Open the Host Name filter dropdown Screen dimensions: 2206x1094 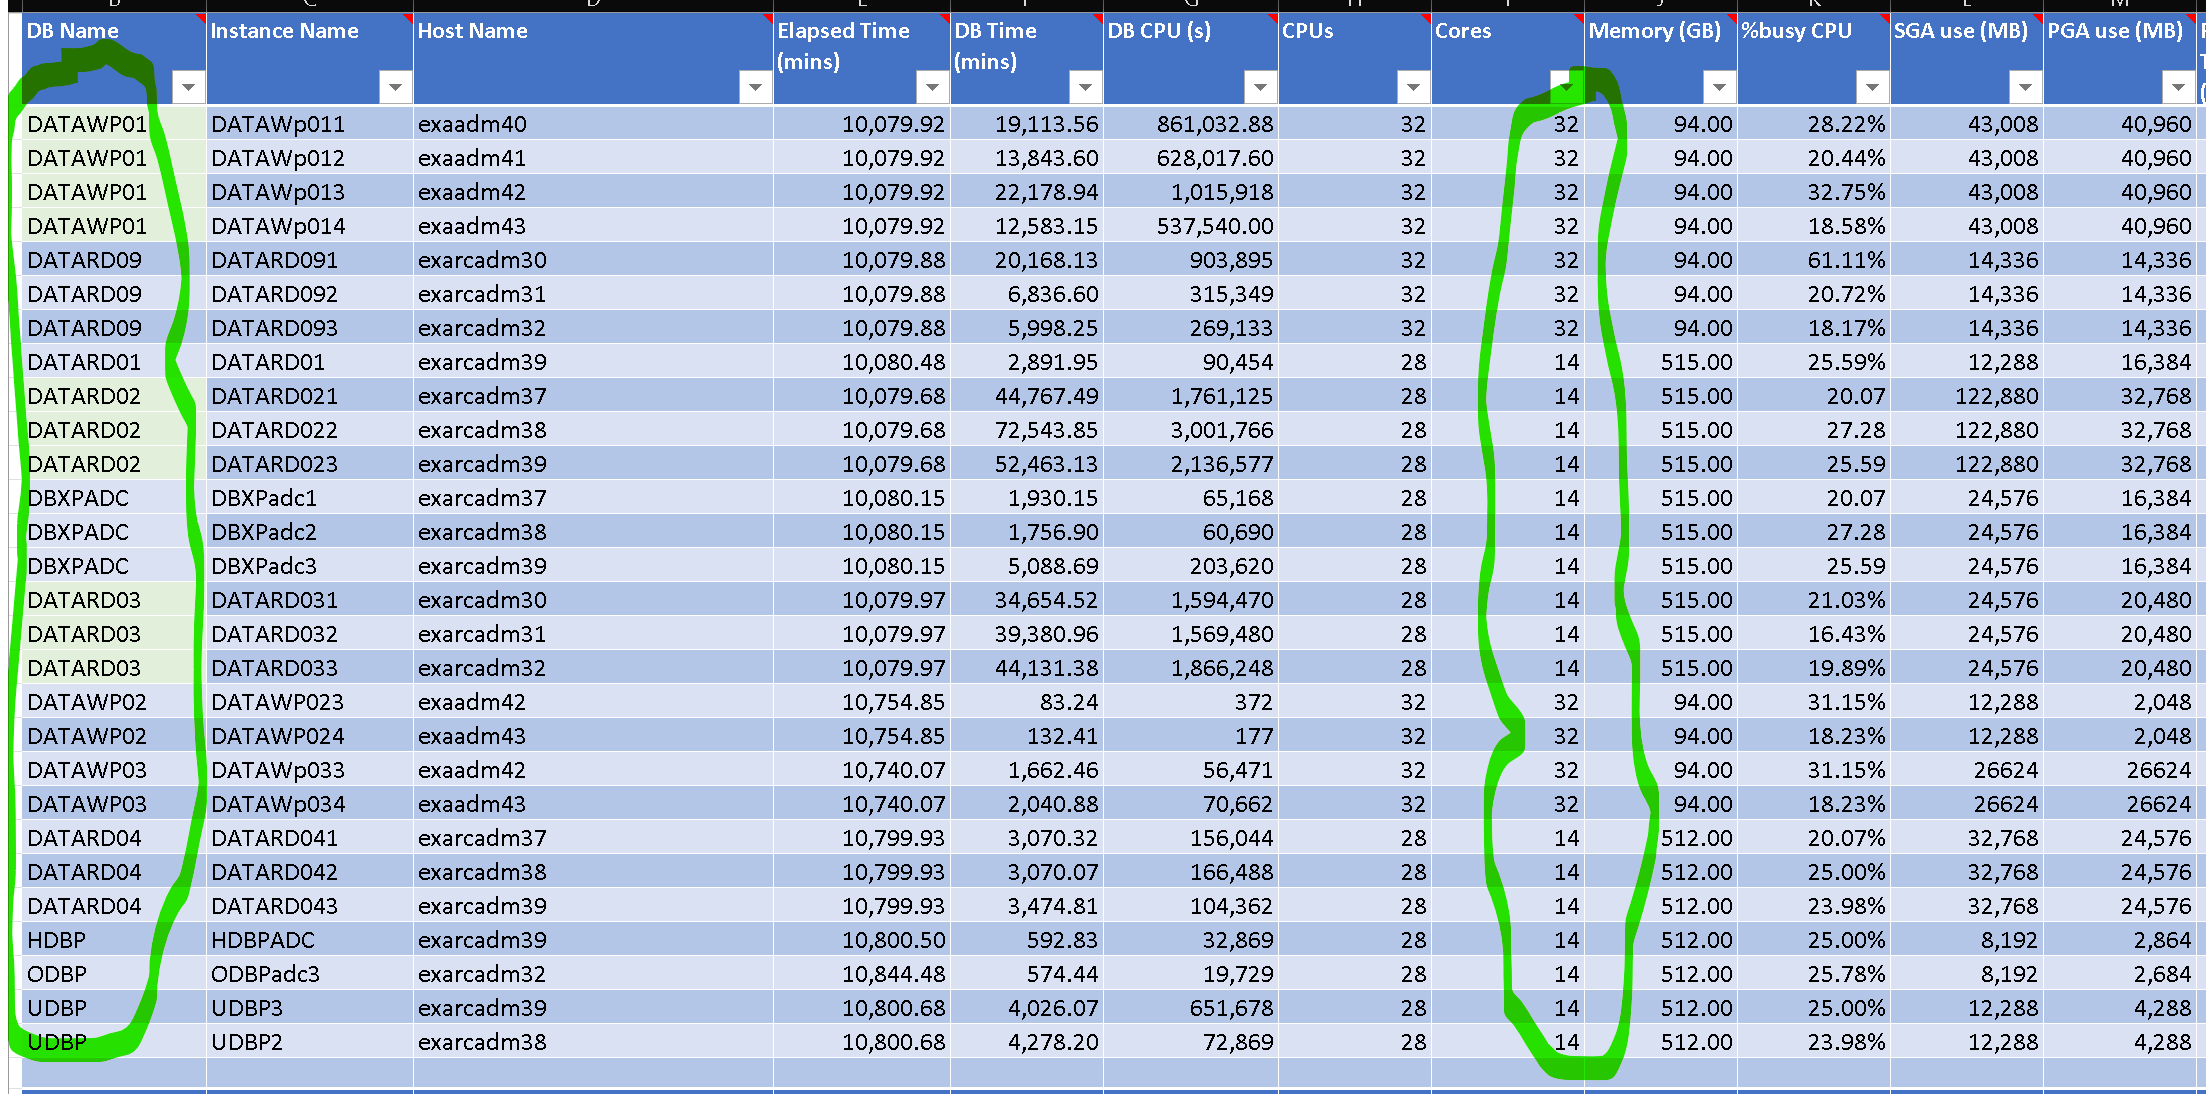755,87
